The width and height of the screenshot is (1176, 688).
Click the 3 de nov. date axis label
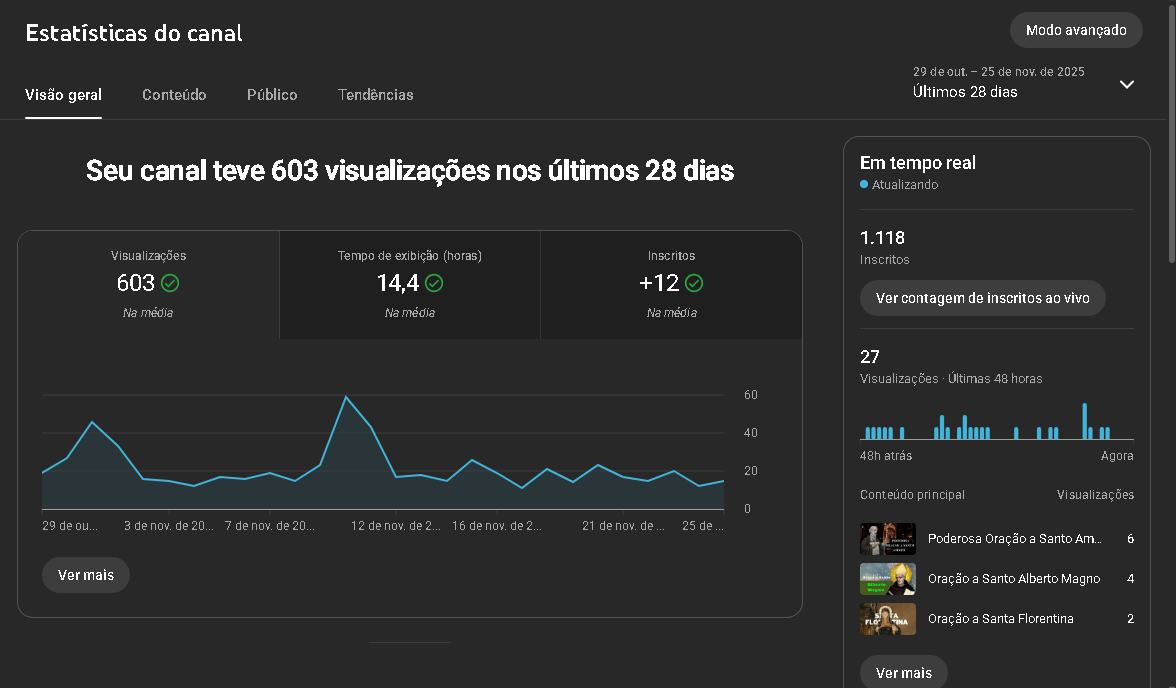click(x=169, y=526)
